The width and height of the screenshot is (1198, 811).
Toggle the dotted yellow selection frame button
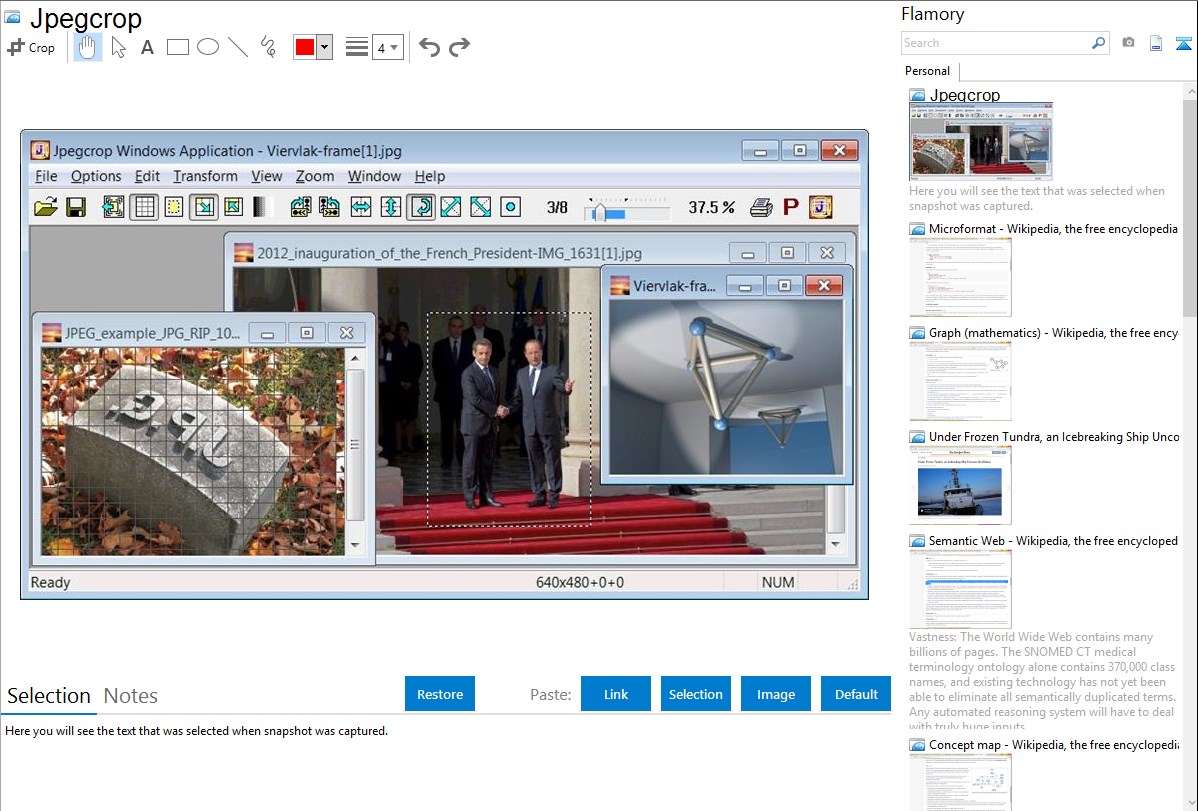(173, 207)
